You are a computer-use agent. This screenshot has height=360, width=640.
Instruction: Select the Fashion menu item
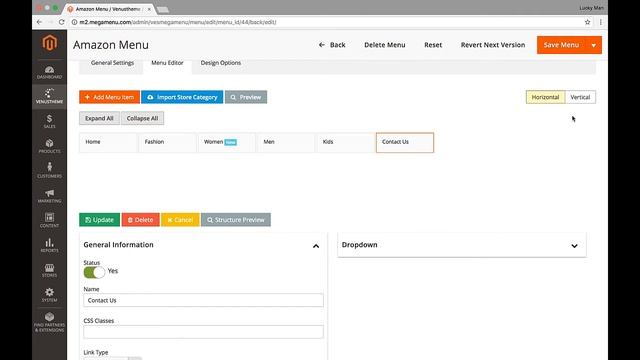point(167,142)
